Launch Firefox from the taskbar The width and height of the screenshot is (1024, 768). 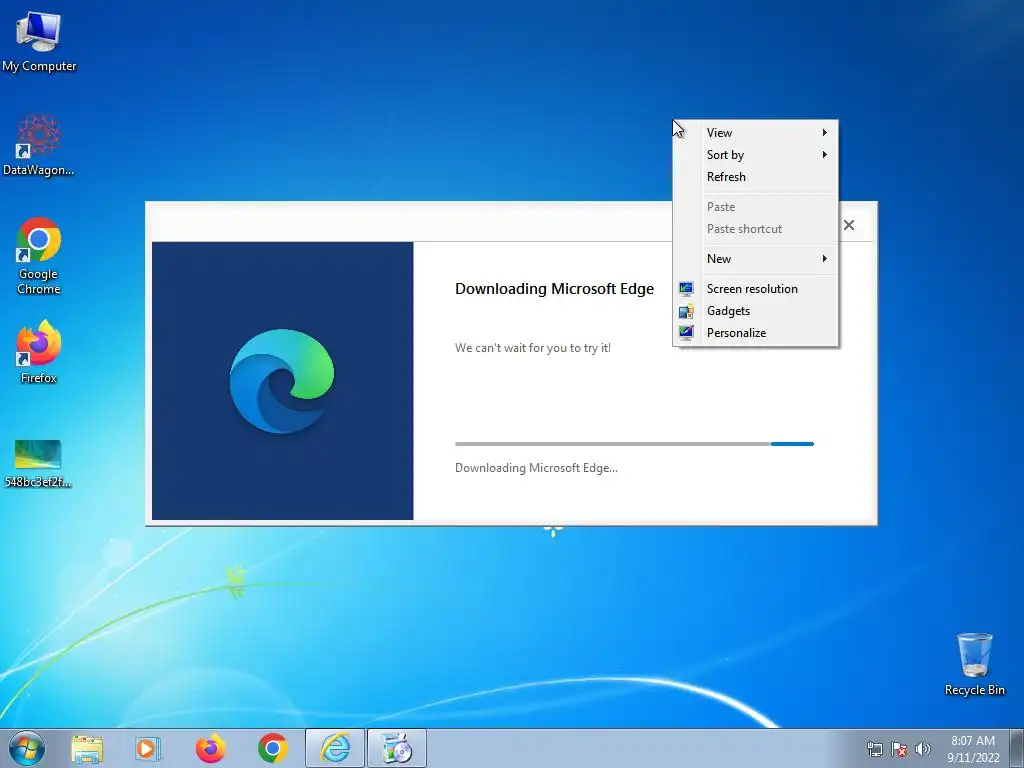pyautogui.click(x=210, y=748)
